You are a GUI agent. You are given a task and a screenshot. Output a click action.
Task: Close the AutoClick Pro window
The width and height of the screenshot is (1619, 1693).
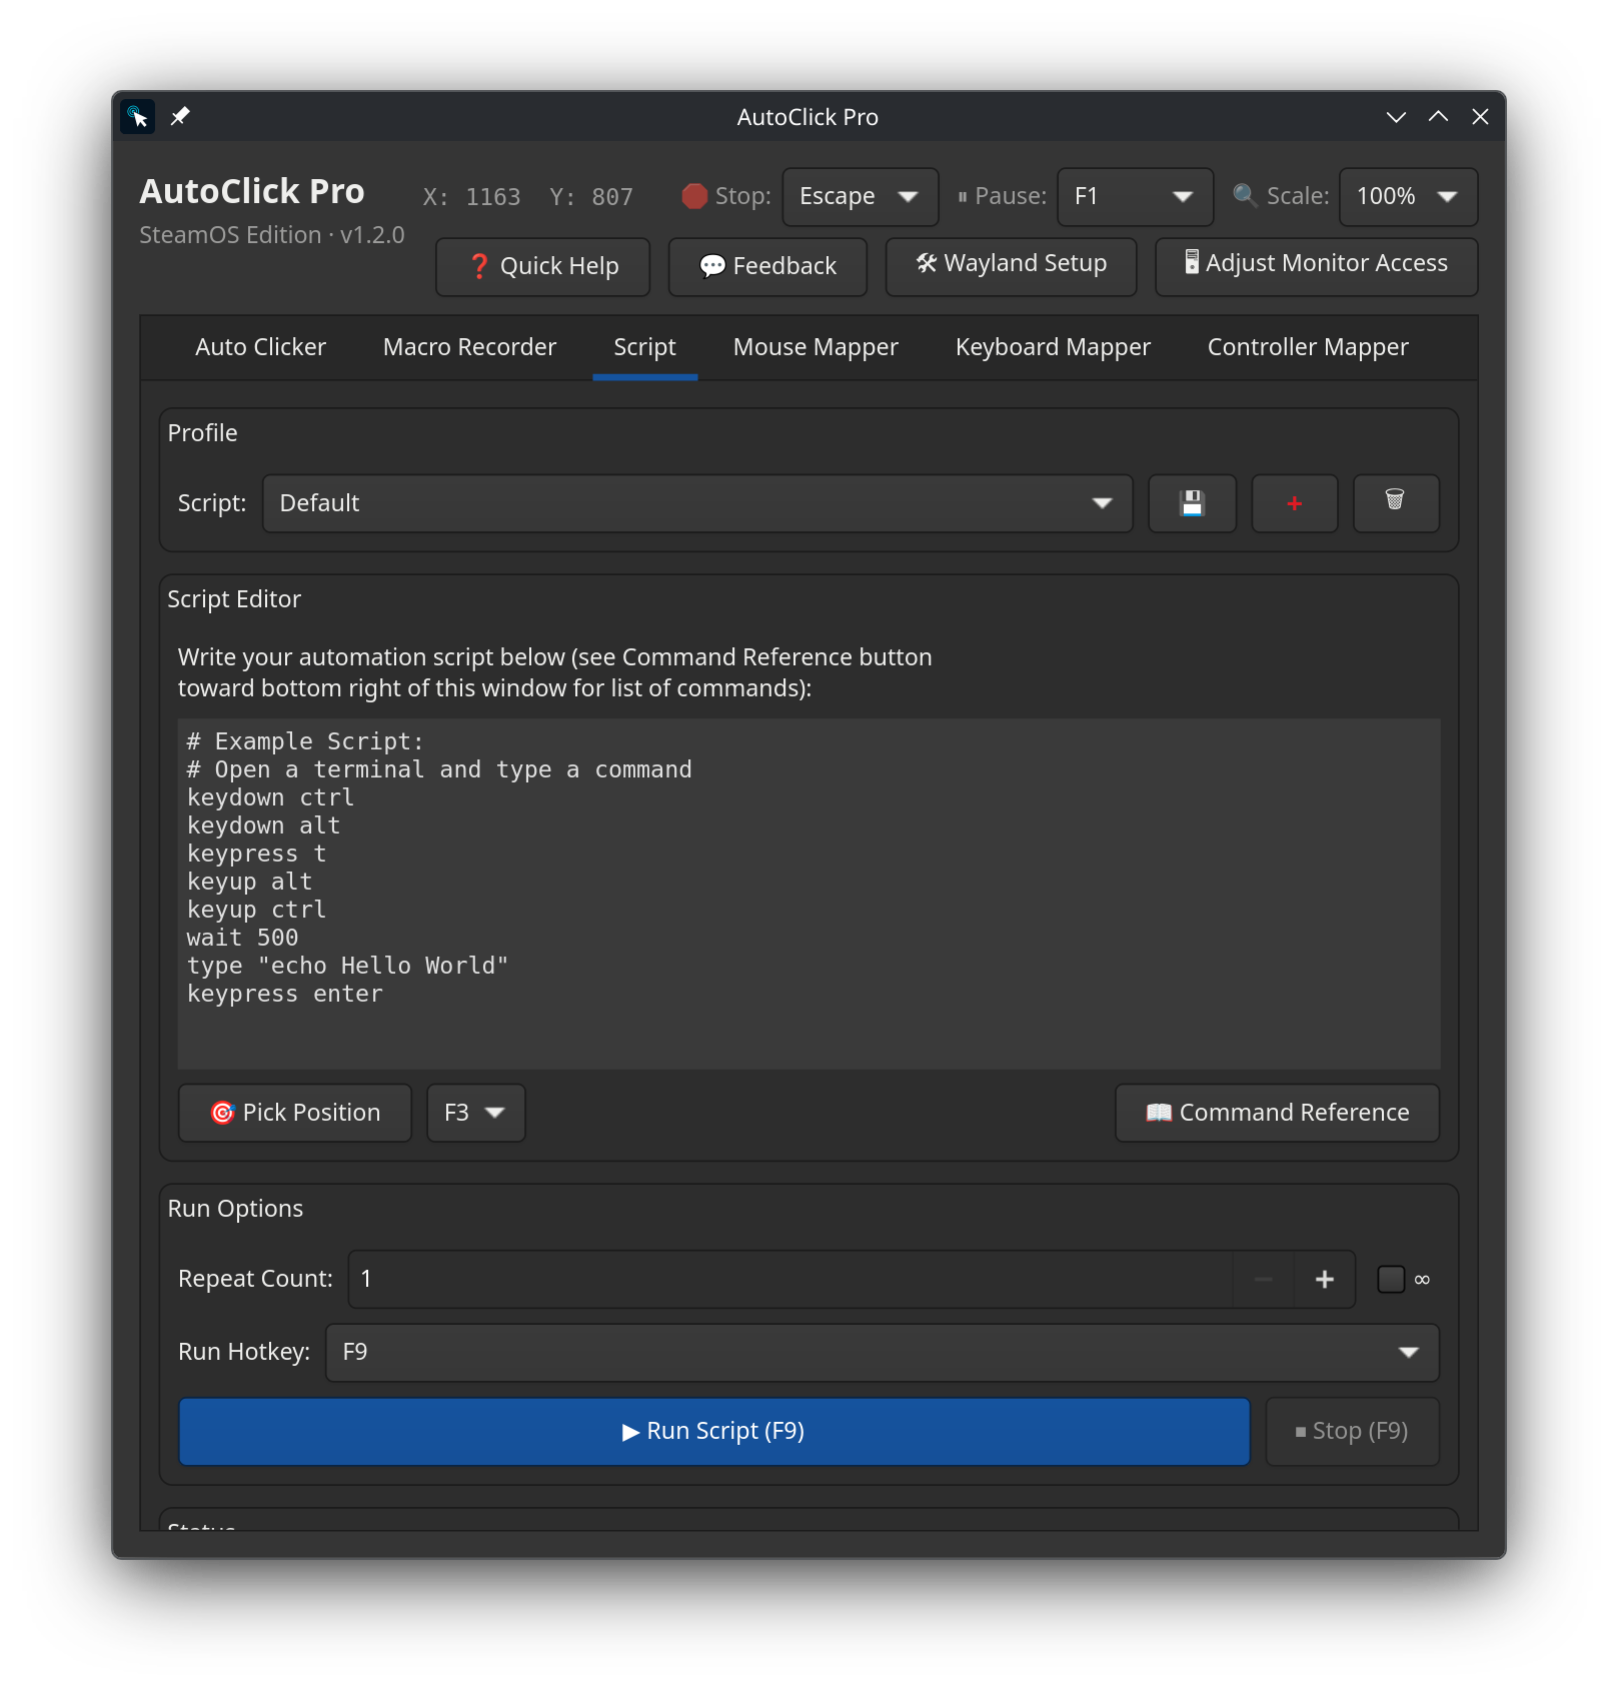coord(1480,117)
